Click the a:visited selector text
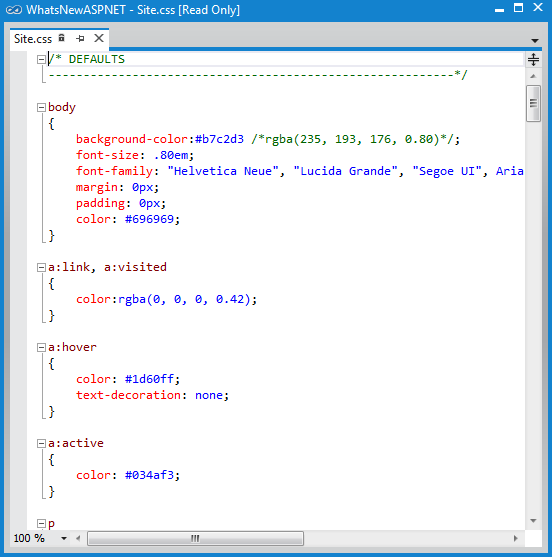The image size is (552, 557). coord(135,267)
